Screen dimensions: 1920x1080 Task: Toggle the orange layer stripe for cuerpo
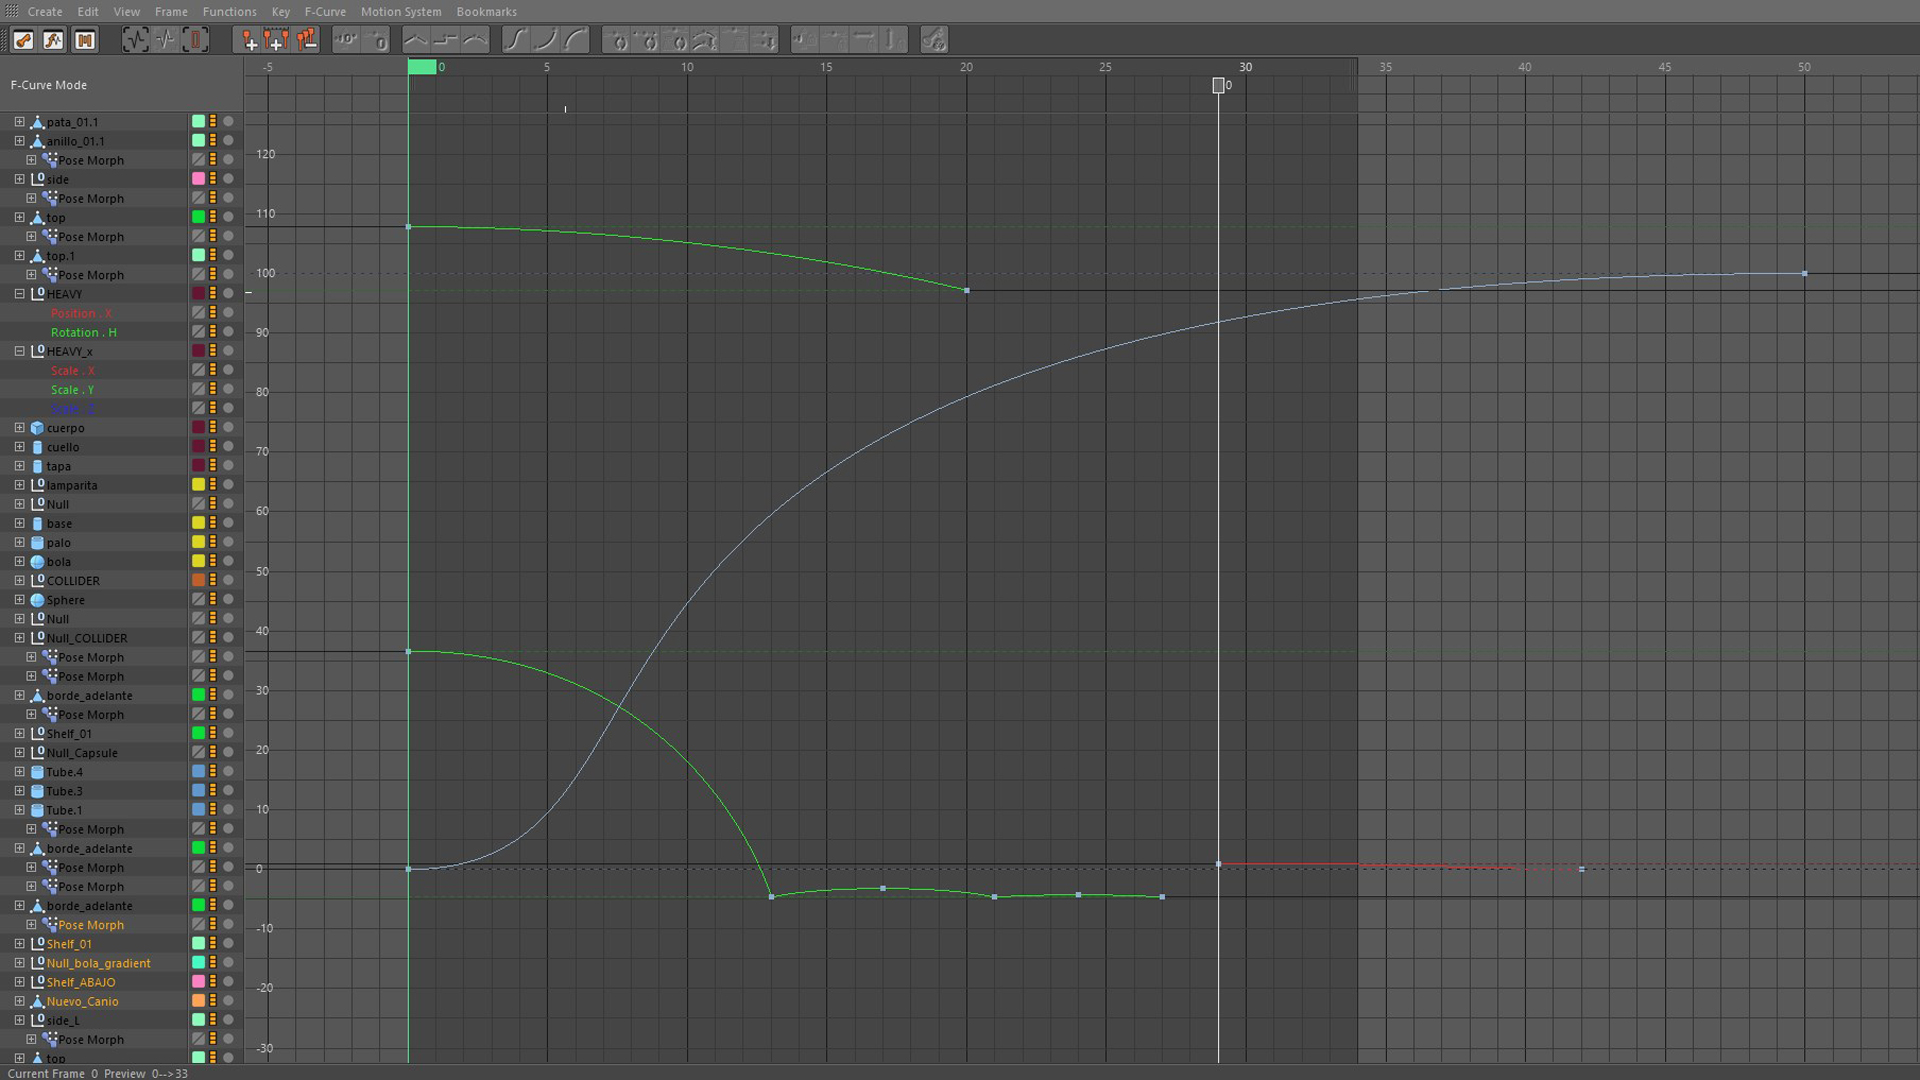click(213, 428)
